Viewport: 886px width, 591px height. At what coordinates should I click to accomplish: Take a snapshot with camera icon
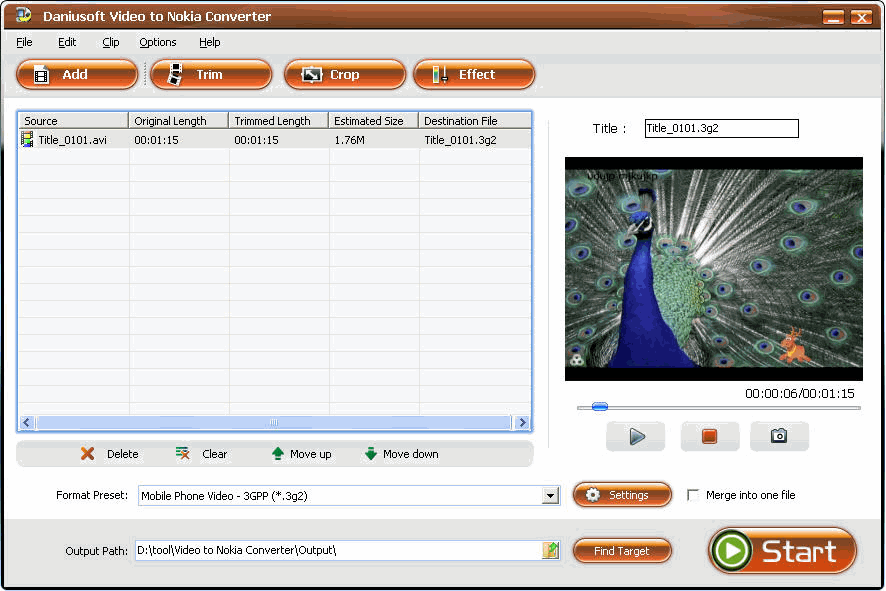(x=779, y=436)
